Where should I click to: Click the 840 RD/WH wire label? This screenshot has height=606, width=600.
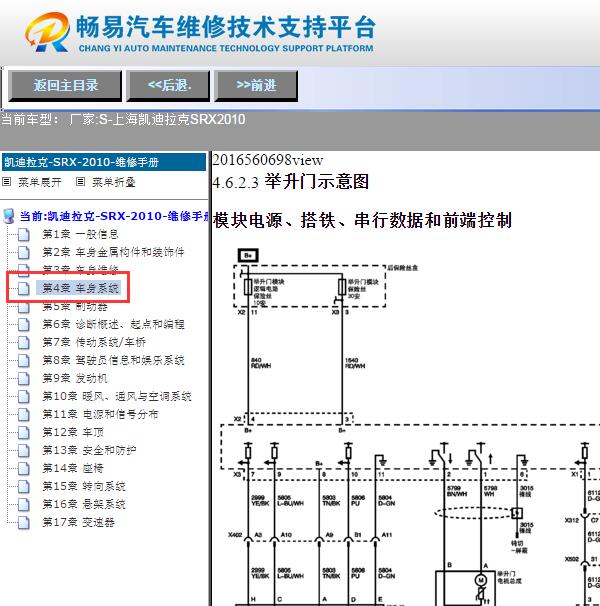[261, 363]
